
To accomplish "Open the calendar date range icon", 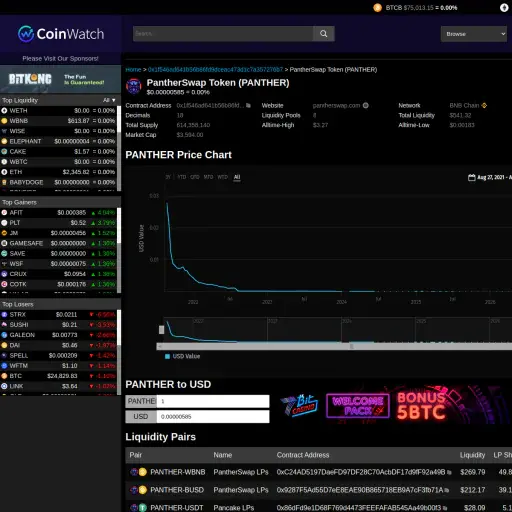I will 471,177.
